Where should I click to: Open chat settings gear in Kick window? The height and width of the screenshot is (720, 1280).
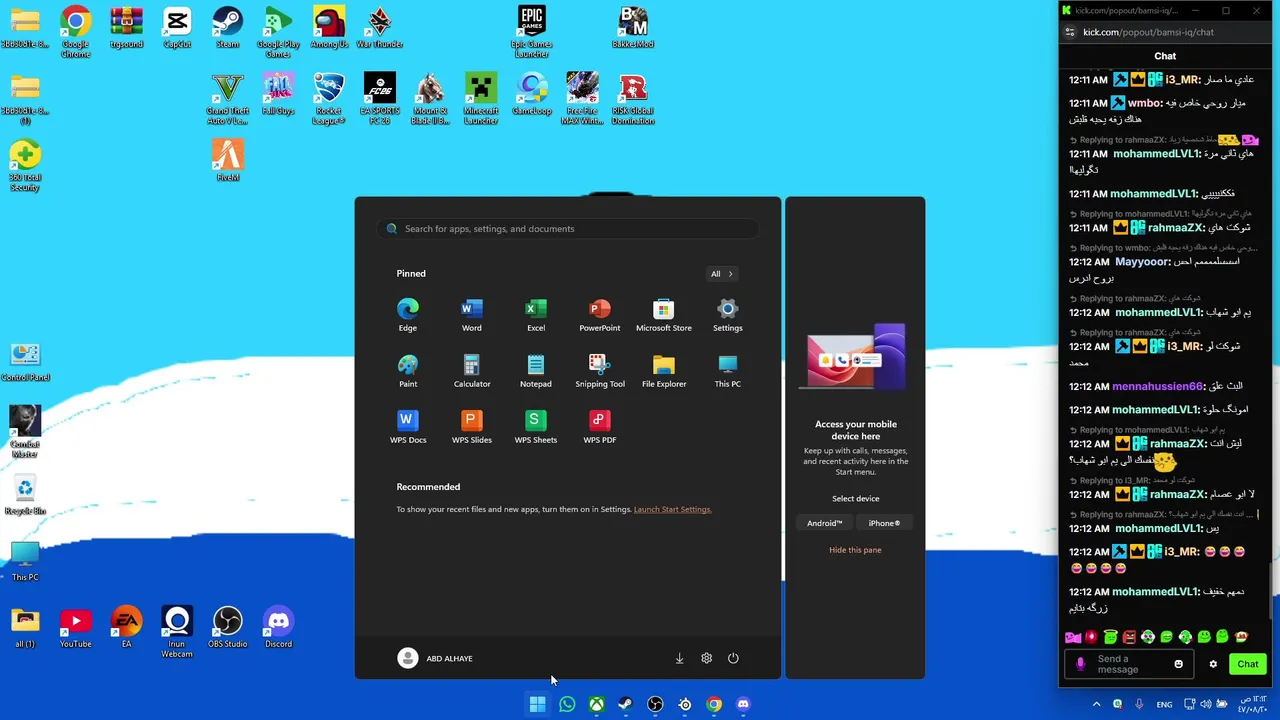click(x=1213, y=664)
